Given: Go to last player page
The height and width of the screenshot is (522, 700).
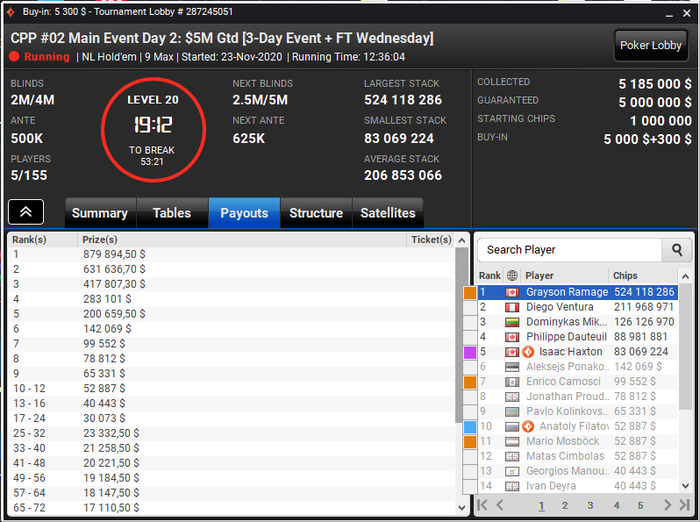Looking at the screenshot, I should click(x=684, y=505).
